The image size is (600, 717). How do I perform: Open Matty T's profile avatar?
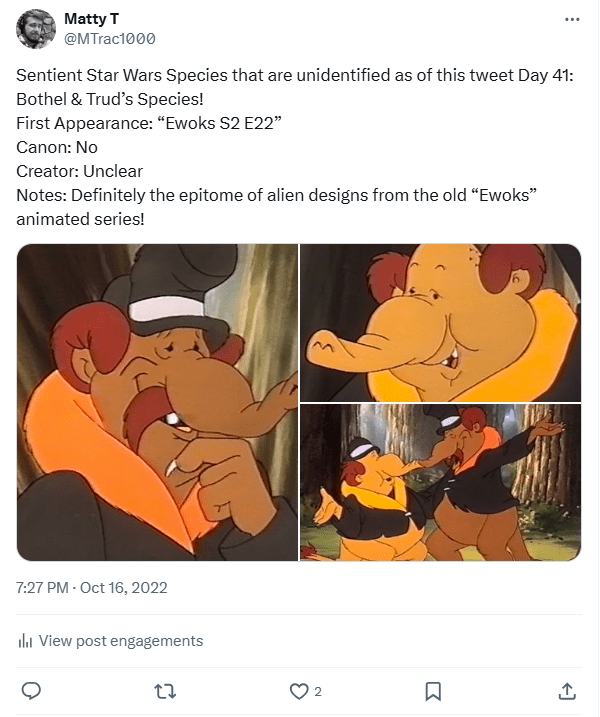(35, 29)
